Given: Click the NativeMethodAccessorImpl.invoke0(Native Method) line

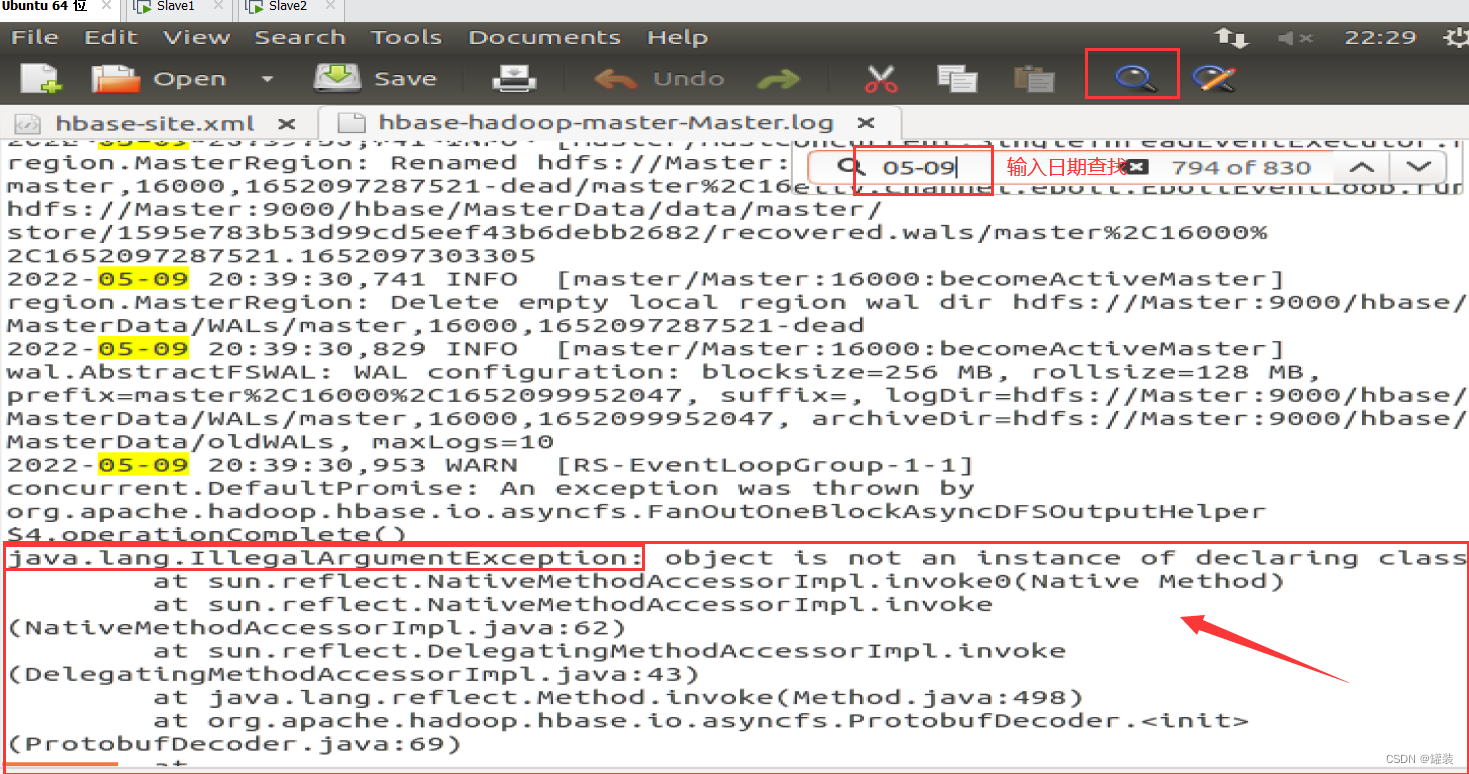Looking at the screenshot, I should coord(718,581).
